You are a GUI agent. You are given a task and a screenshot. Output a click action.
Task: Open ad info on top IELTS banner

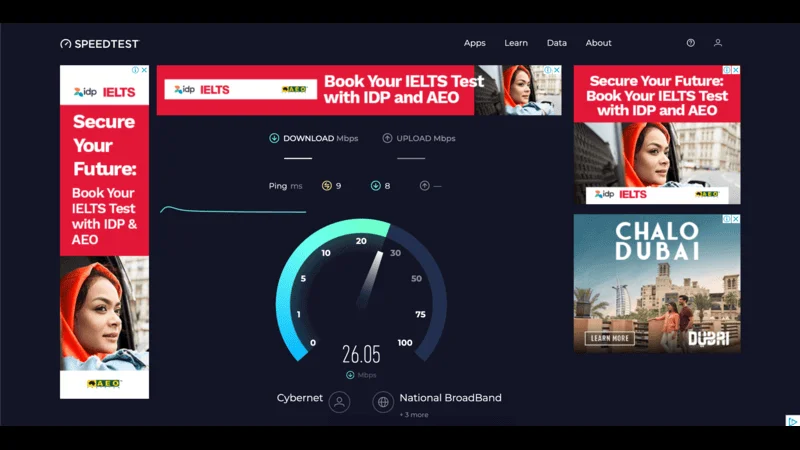[547, 70]
